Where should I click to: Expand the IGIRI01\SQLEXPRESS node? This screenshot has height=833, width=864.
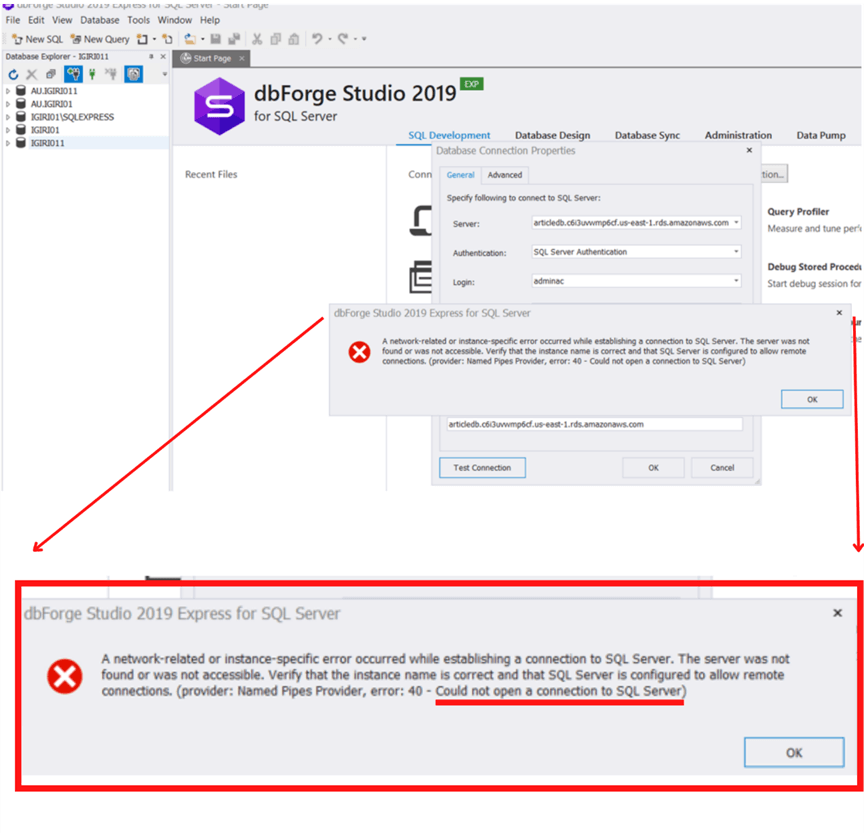pyautogui.click(x=8, y=117)
